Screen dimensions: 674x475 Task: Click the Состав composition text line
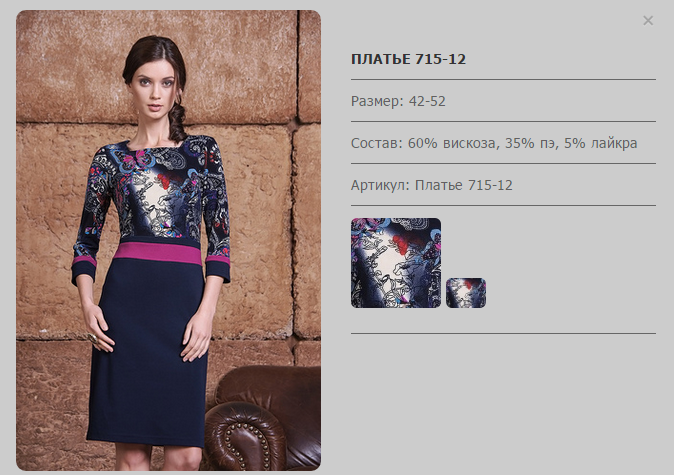(x=494, y=143)
